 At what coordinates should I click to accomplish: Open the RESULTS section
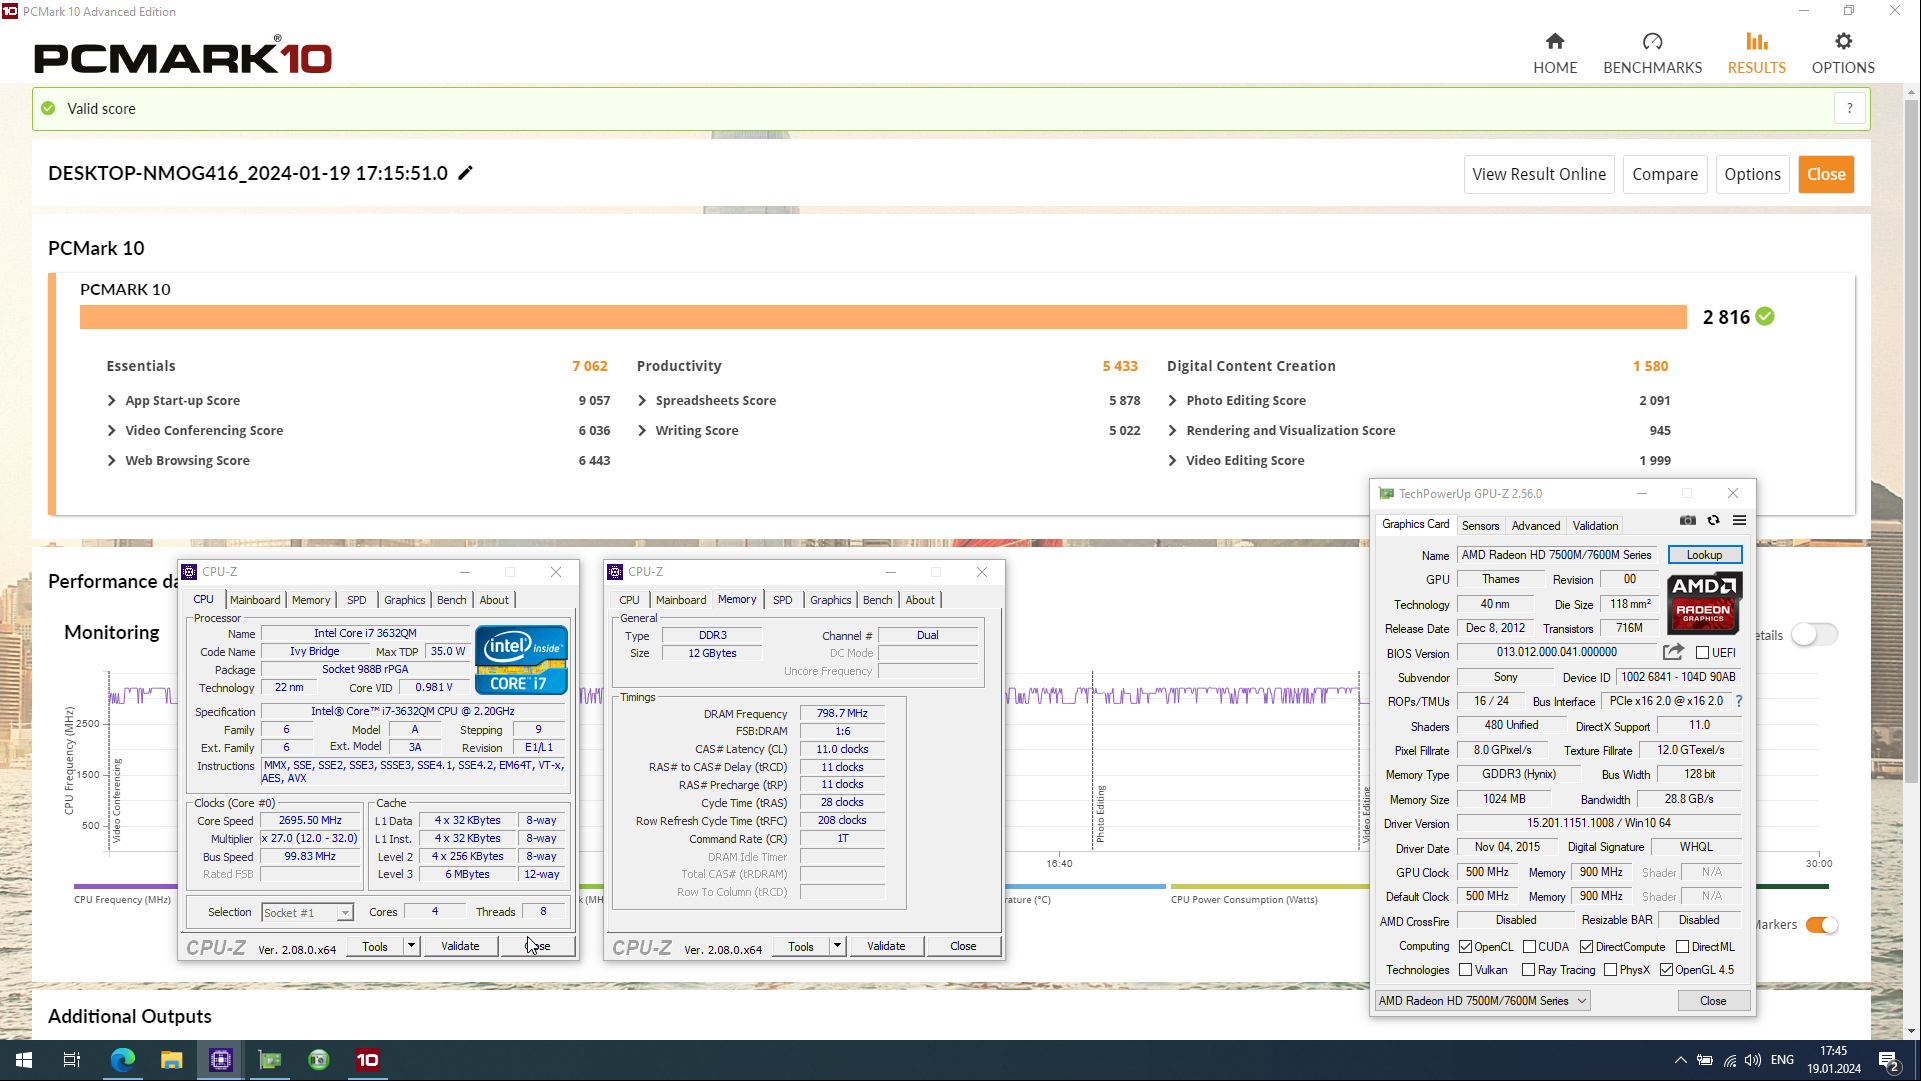(1757, 53)
